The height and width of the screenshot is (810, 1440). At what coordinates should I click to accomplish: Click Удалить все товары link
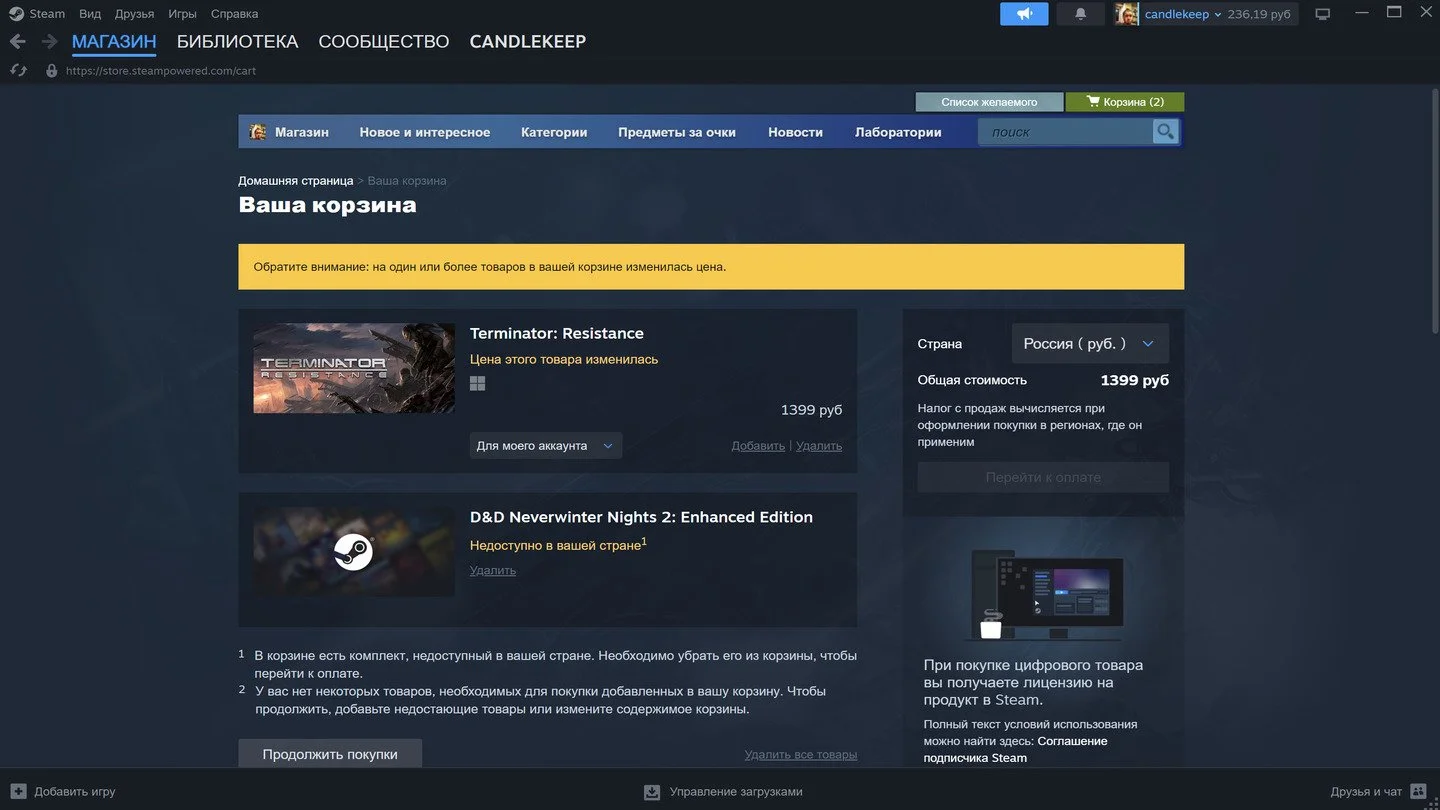pos(801,755)
